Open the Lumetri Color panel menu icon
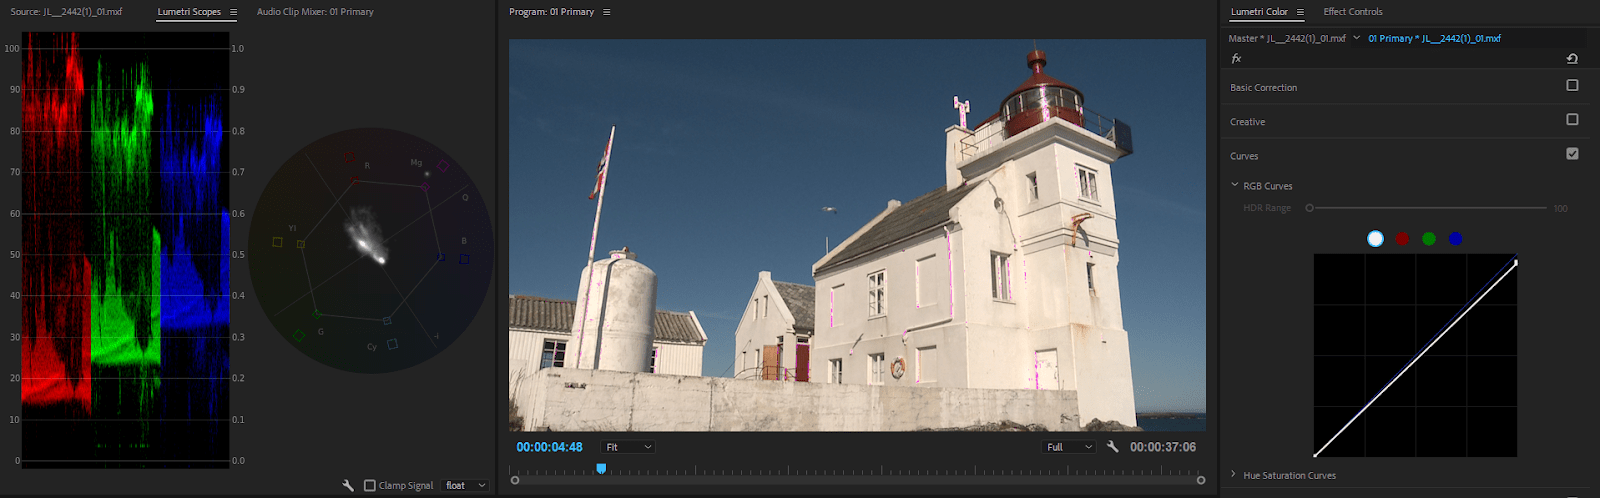Image resolution: width=1600 pixels, height=498 pixels. pyautogui.click(x=1300, y=12)
